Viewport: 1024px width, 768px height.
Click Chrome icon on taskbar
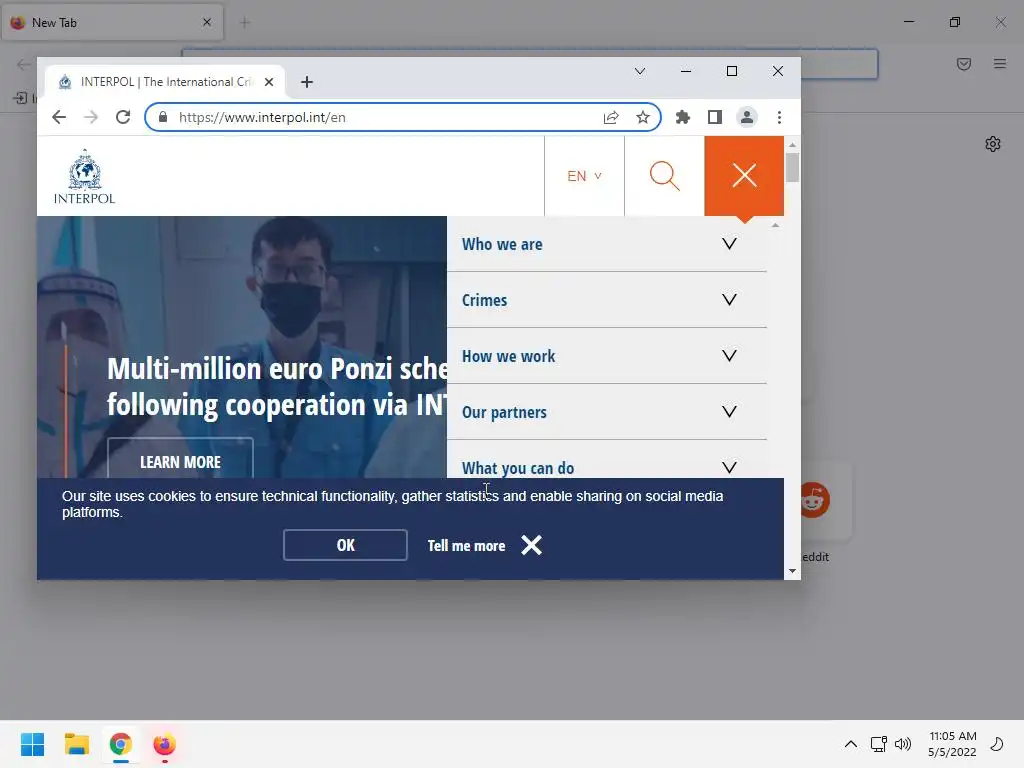click(120, 744)
